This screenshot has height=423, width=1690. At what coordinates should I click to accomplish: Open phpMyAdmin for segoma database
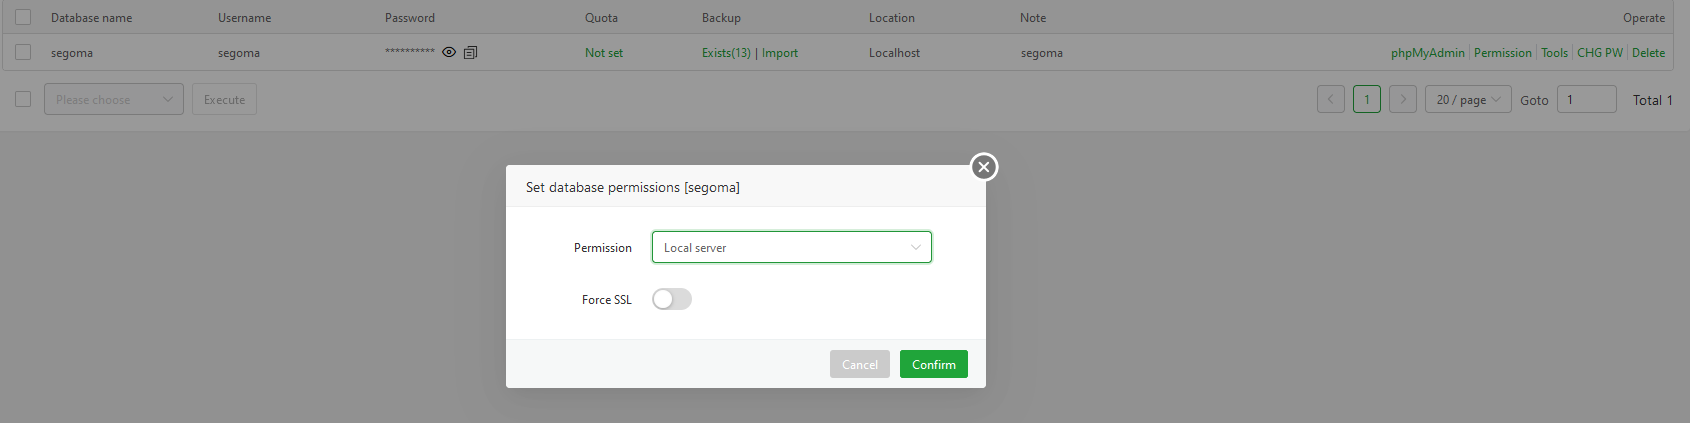coord(1427,53)
